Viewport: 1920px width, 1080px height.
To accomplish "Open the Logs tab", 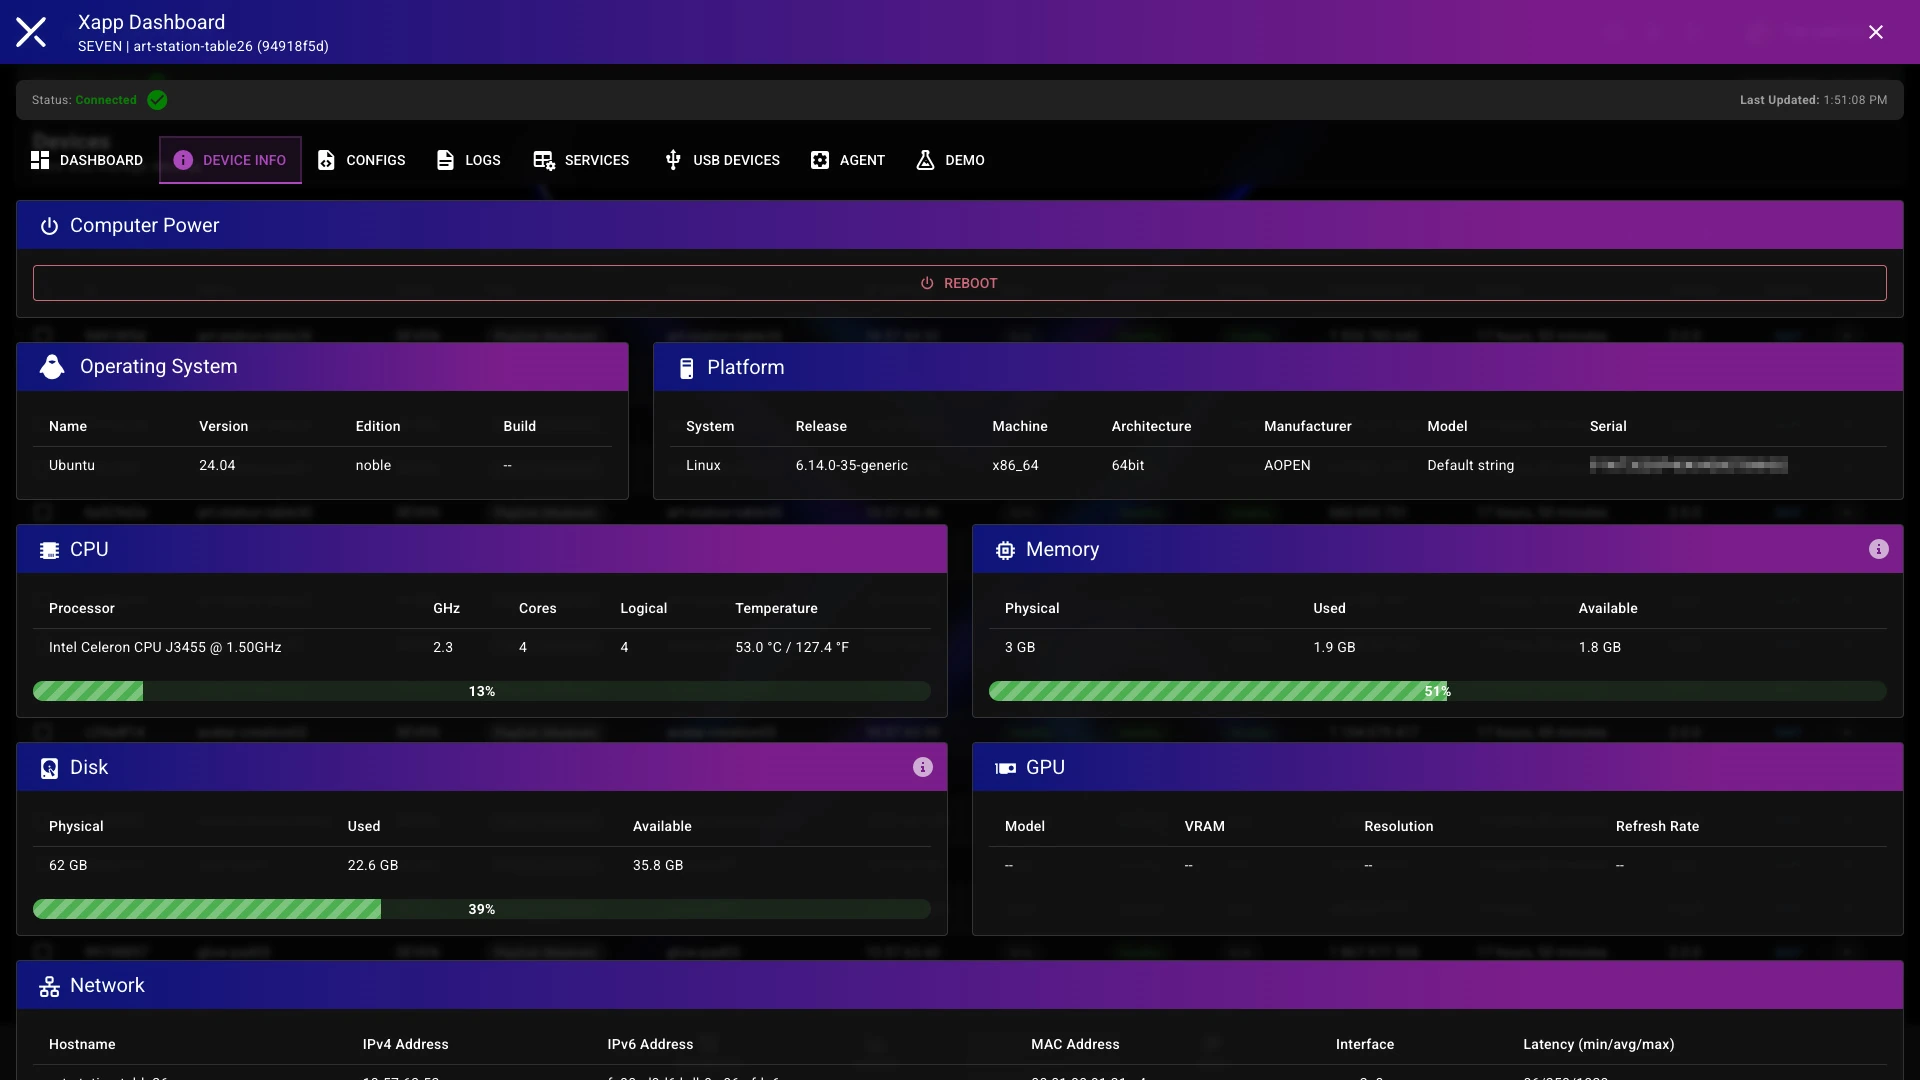I will pyautogui.click(x=468, y=160).
